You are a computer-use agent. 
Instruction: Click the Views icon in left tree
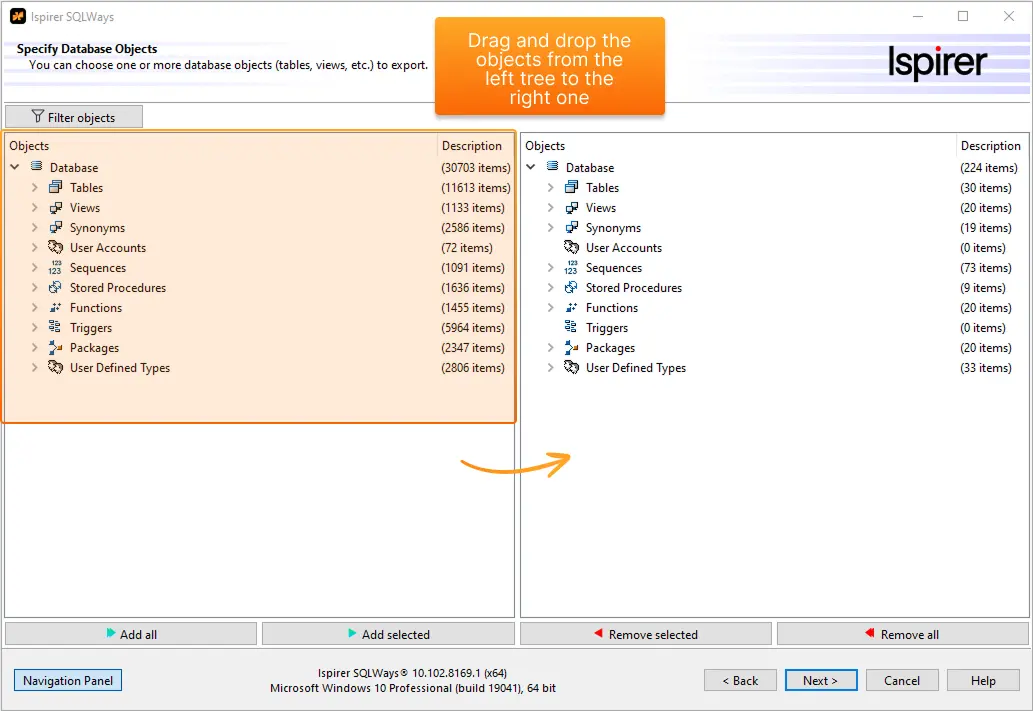(55, 208)
